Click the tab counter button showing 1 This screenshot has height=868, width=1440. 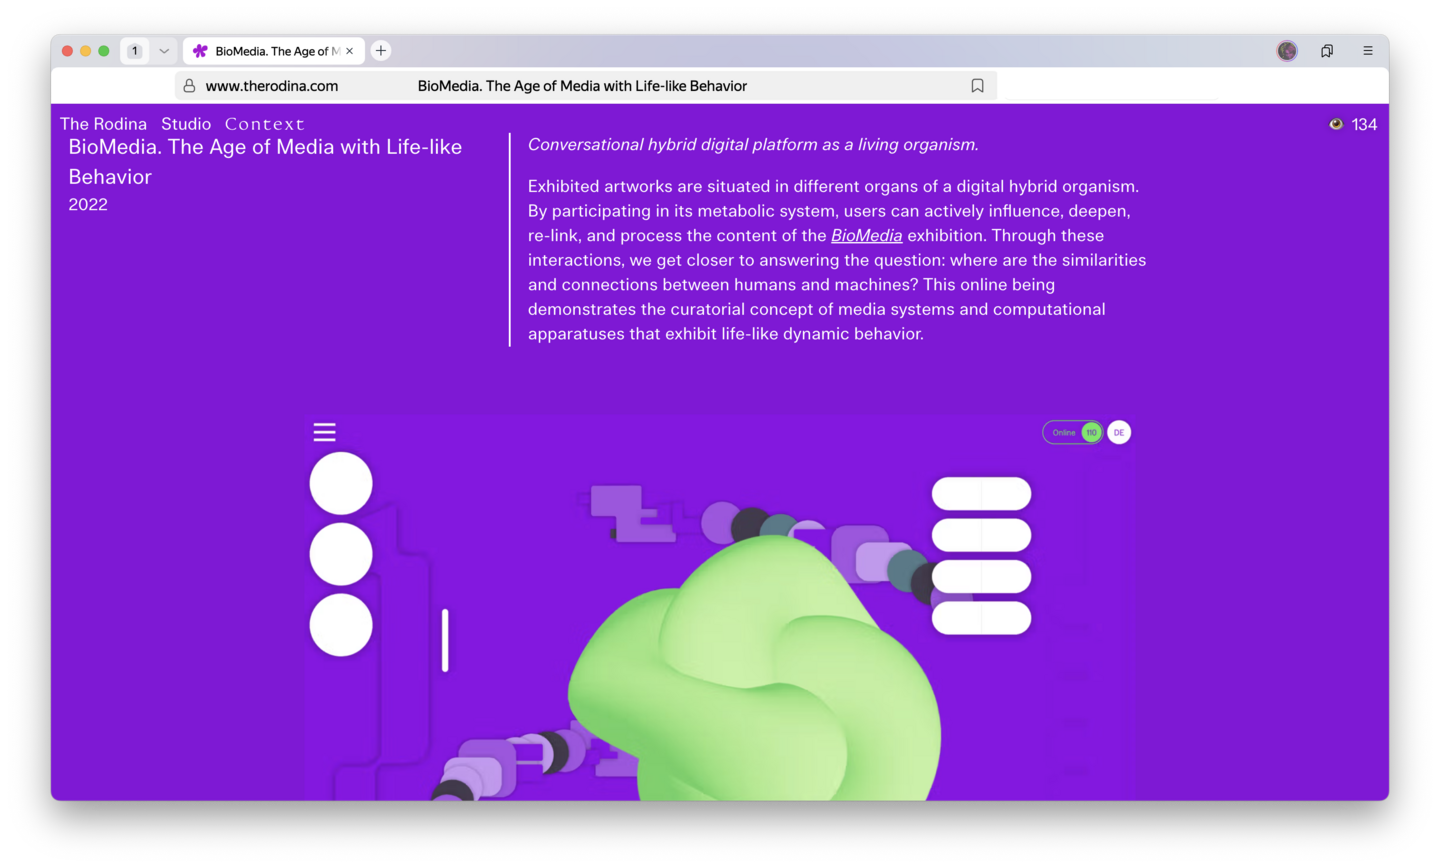point(135,51)
